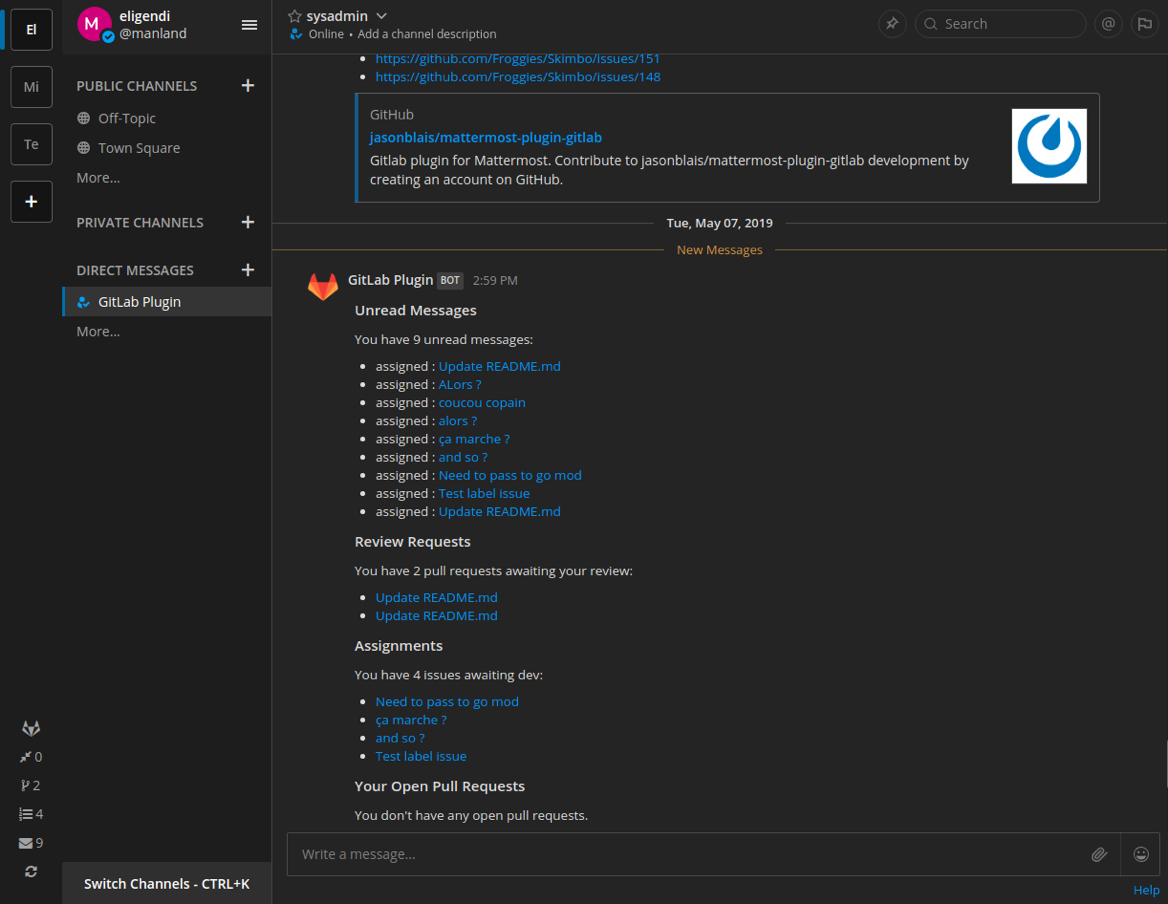Open 'Test label issue' unread link
The image size is (1168, 904).
point(484,494)
